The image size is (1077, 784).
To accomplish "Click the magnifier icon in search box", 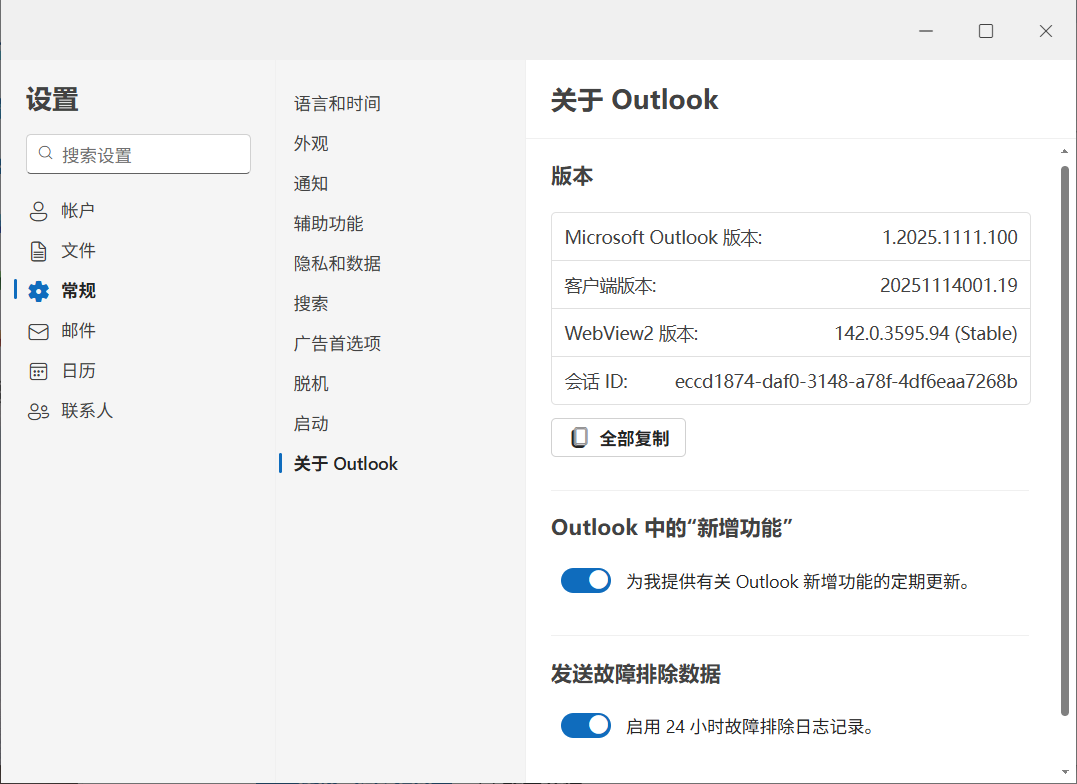I will [x=45, y=153].
